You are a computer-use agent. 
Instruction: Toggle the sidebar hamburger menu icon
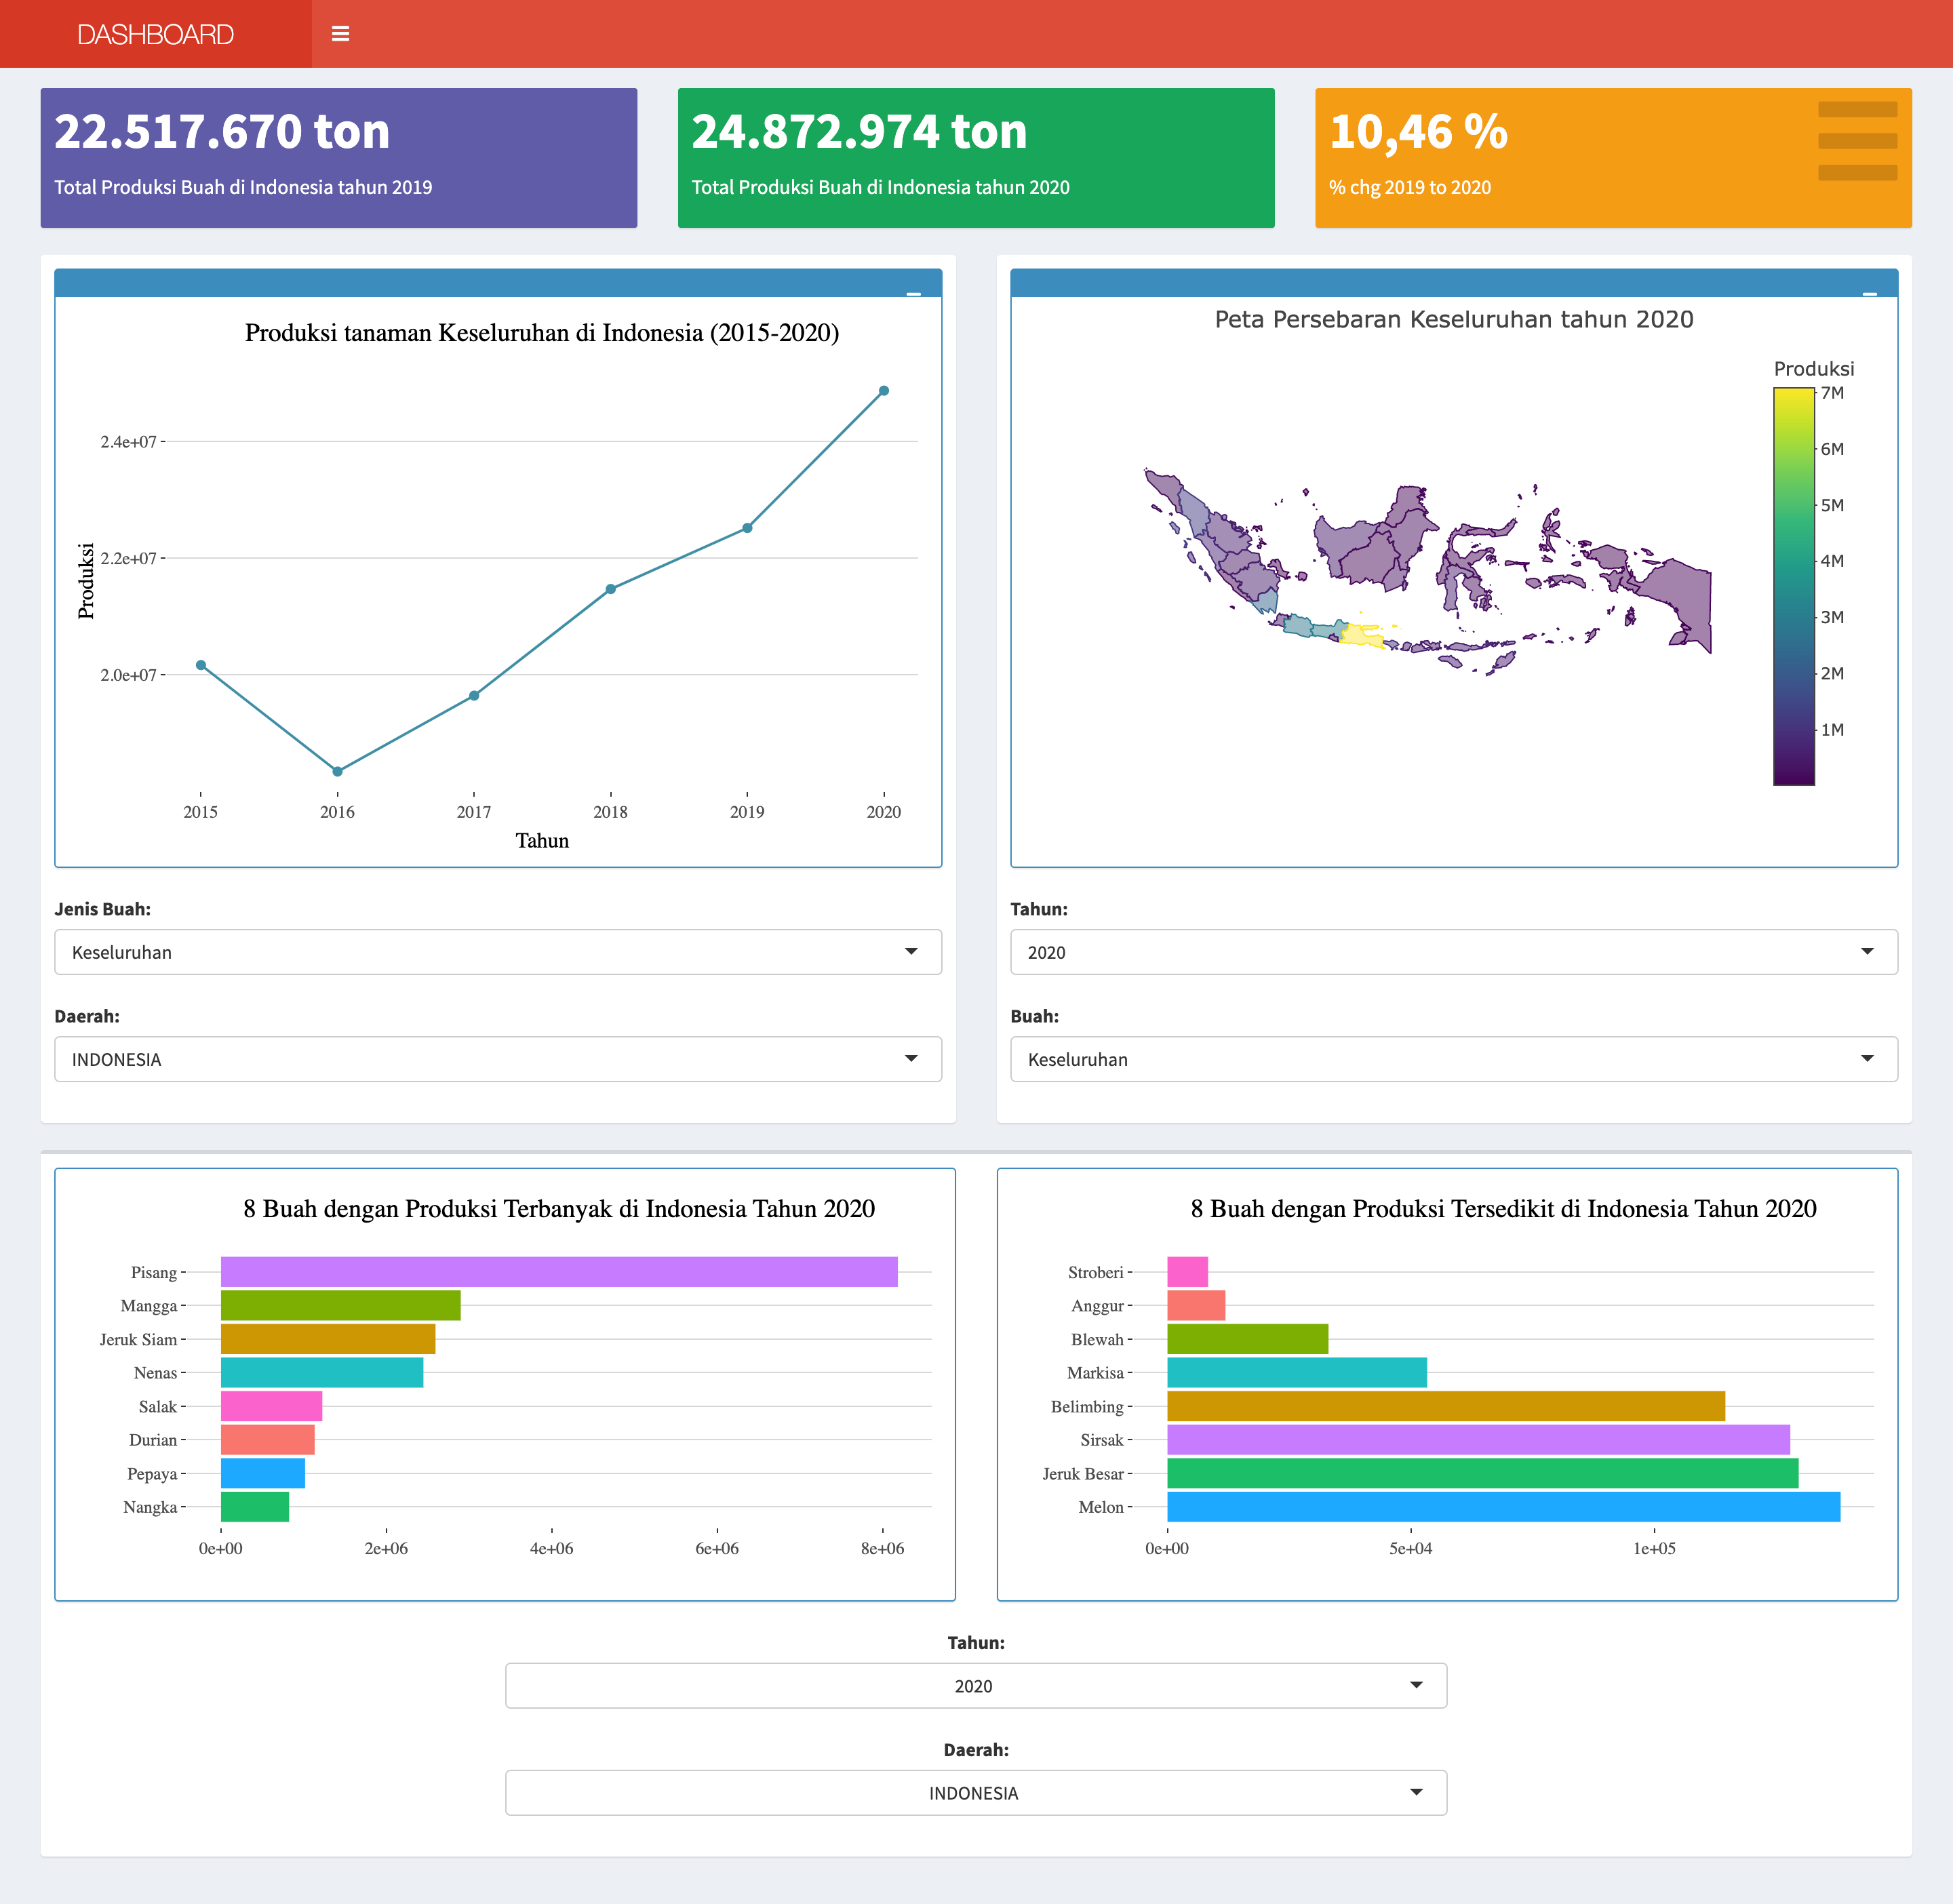point(340,34)
